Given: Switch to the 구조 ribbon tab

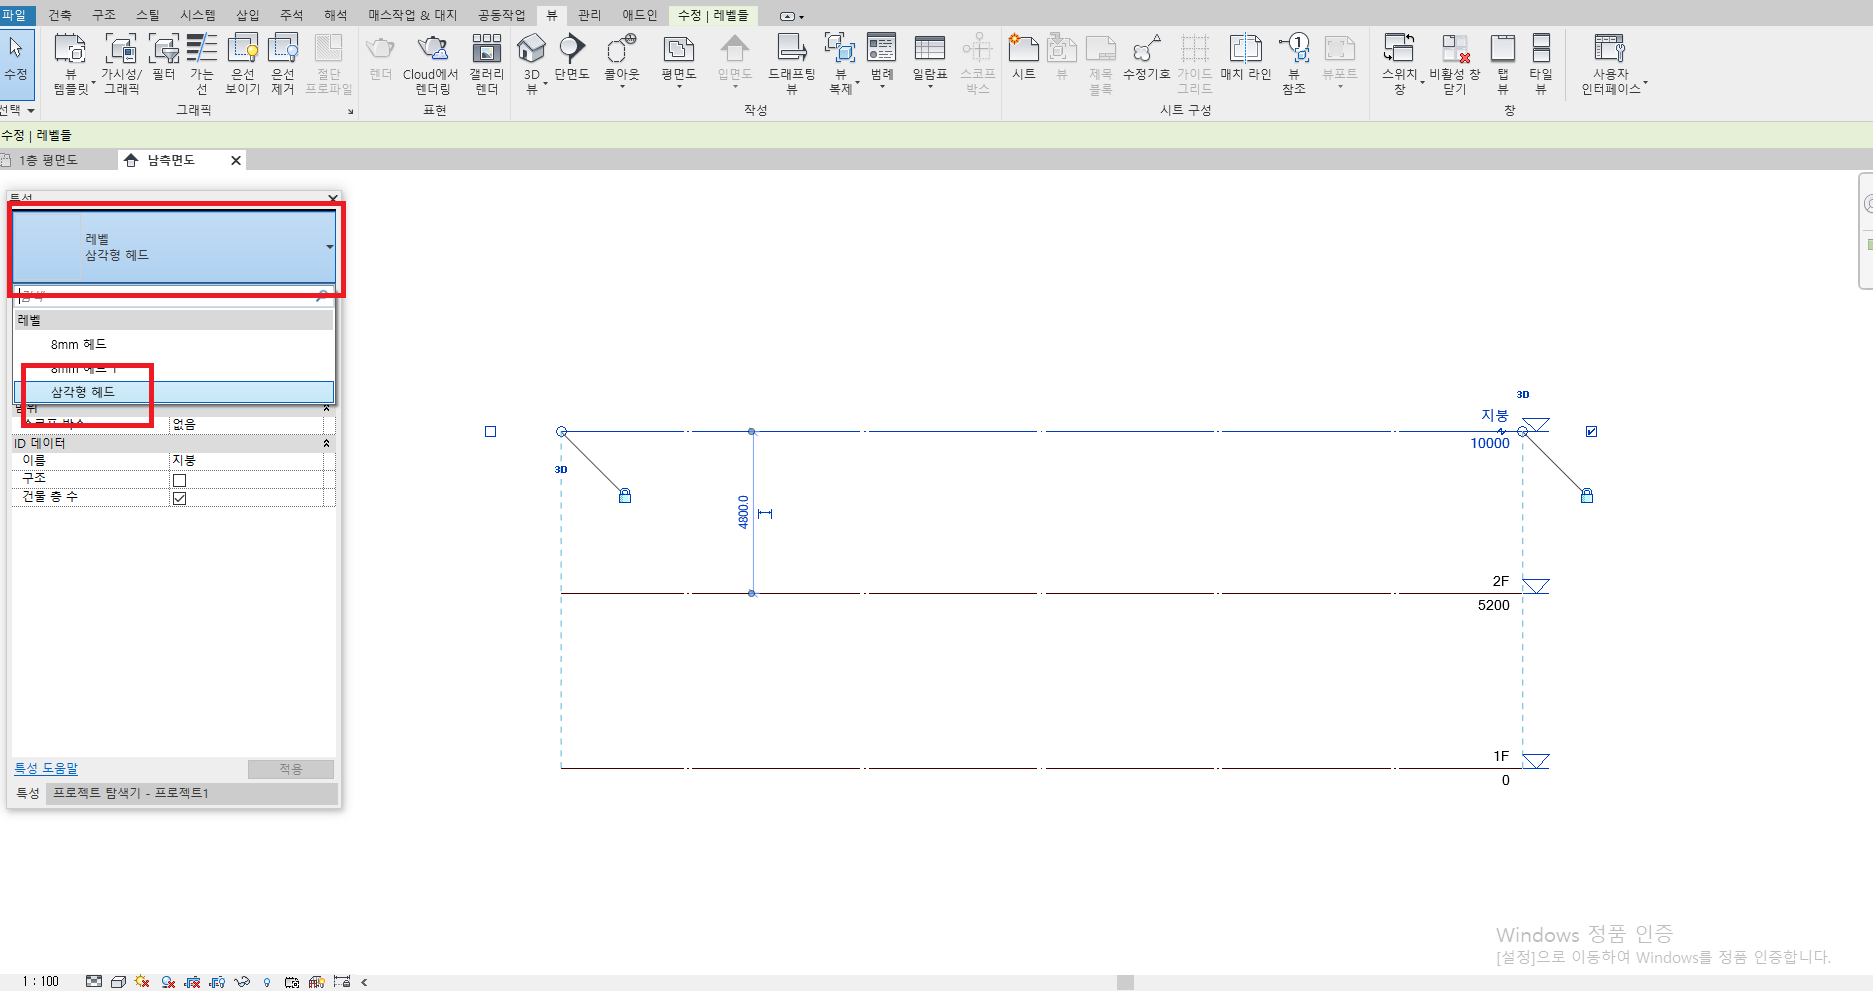Looking at the screenshot, I should 104,15.
